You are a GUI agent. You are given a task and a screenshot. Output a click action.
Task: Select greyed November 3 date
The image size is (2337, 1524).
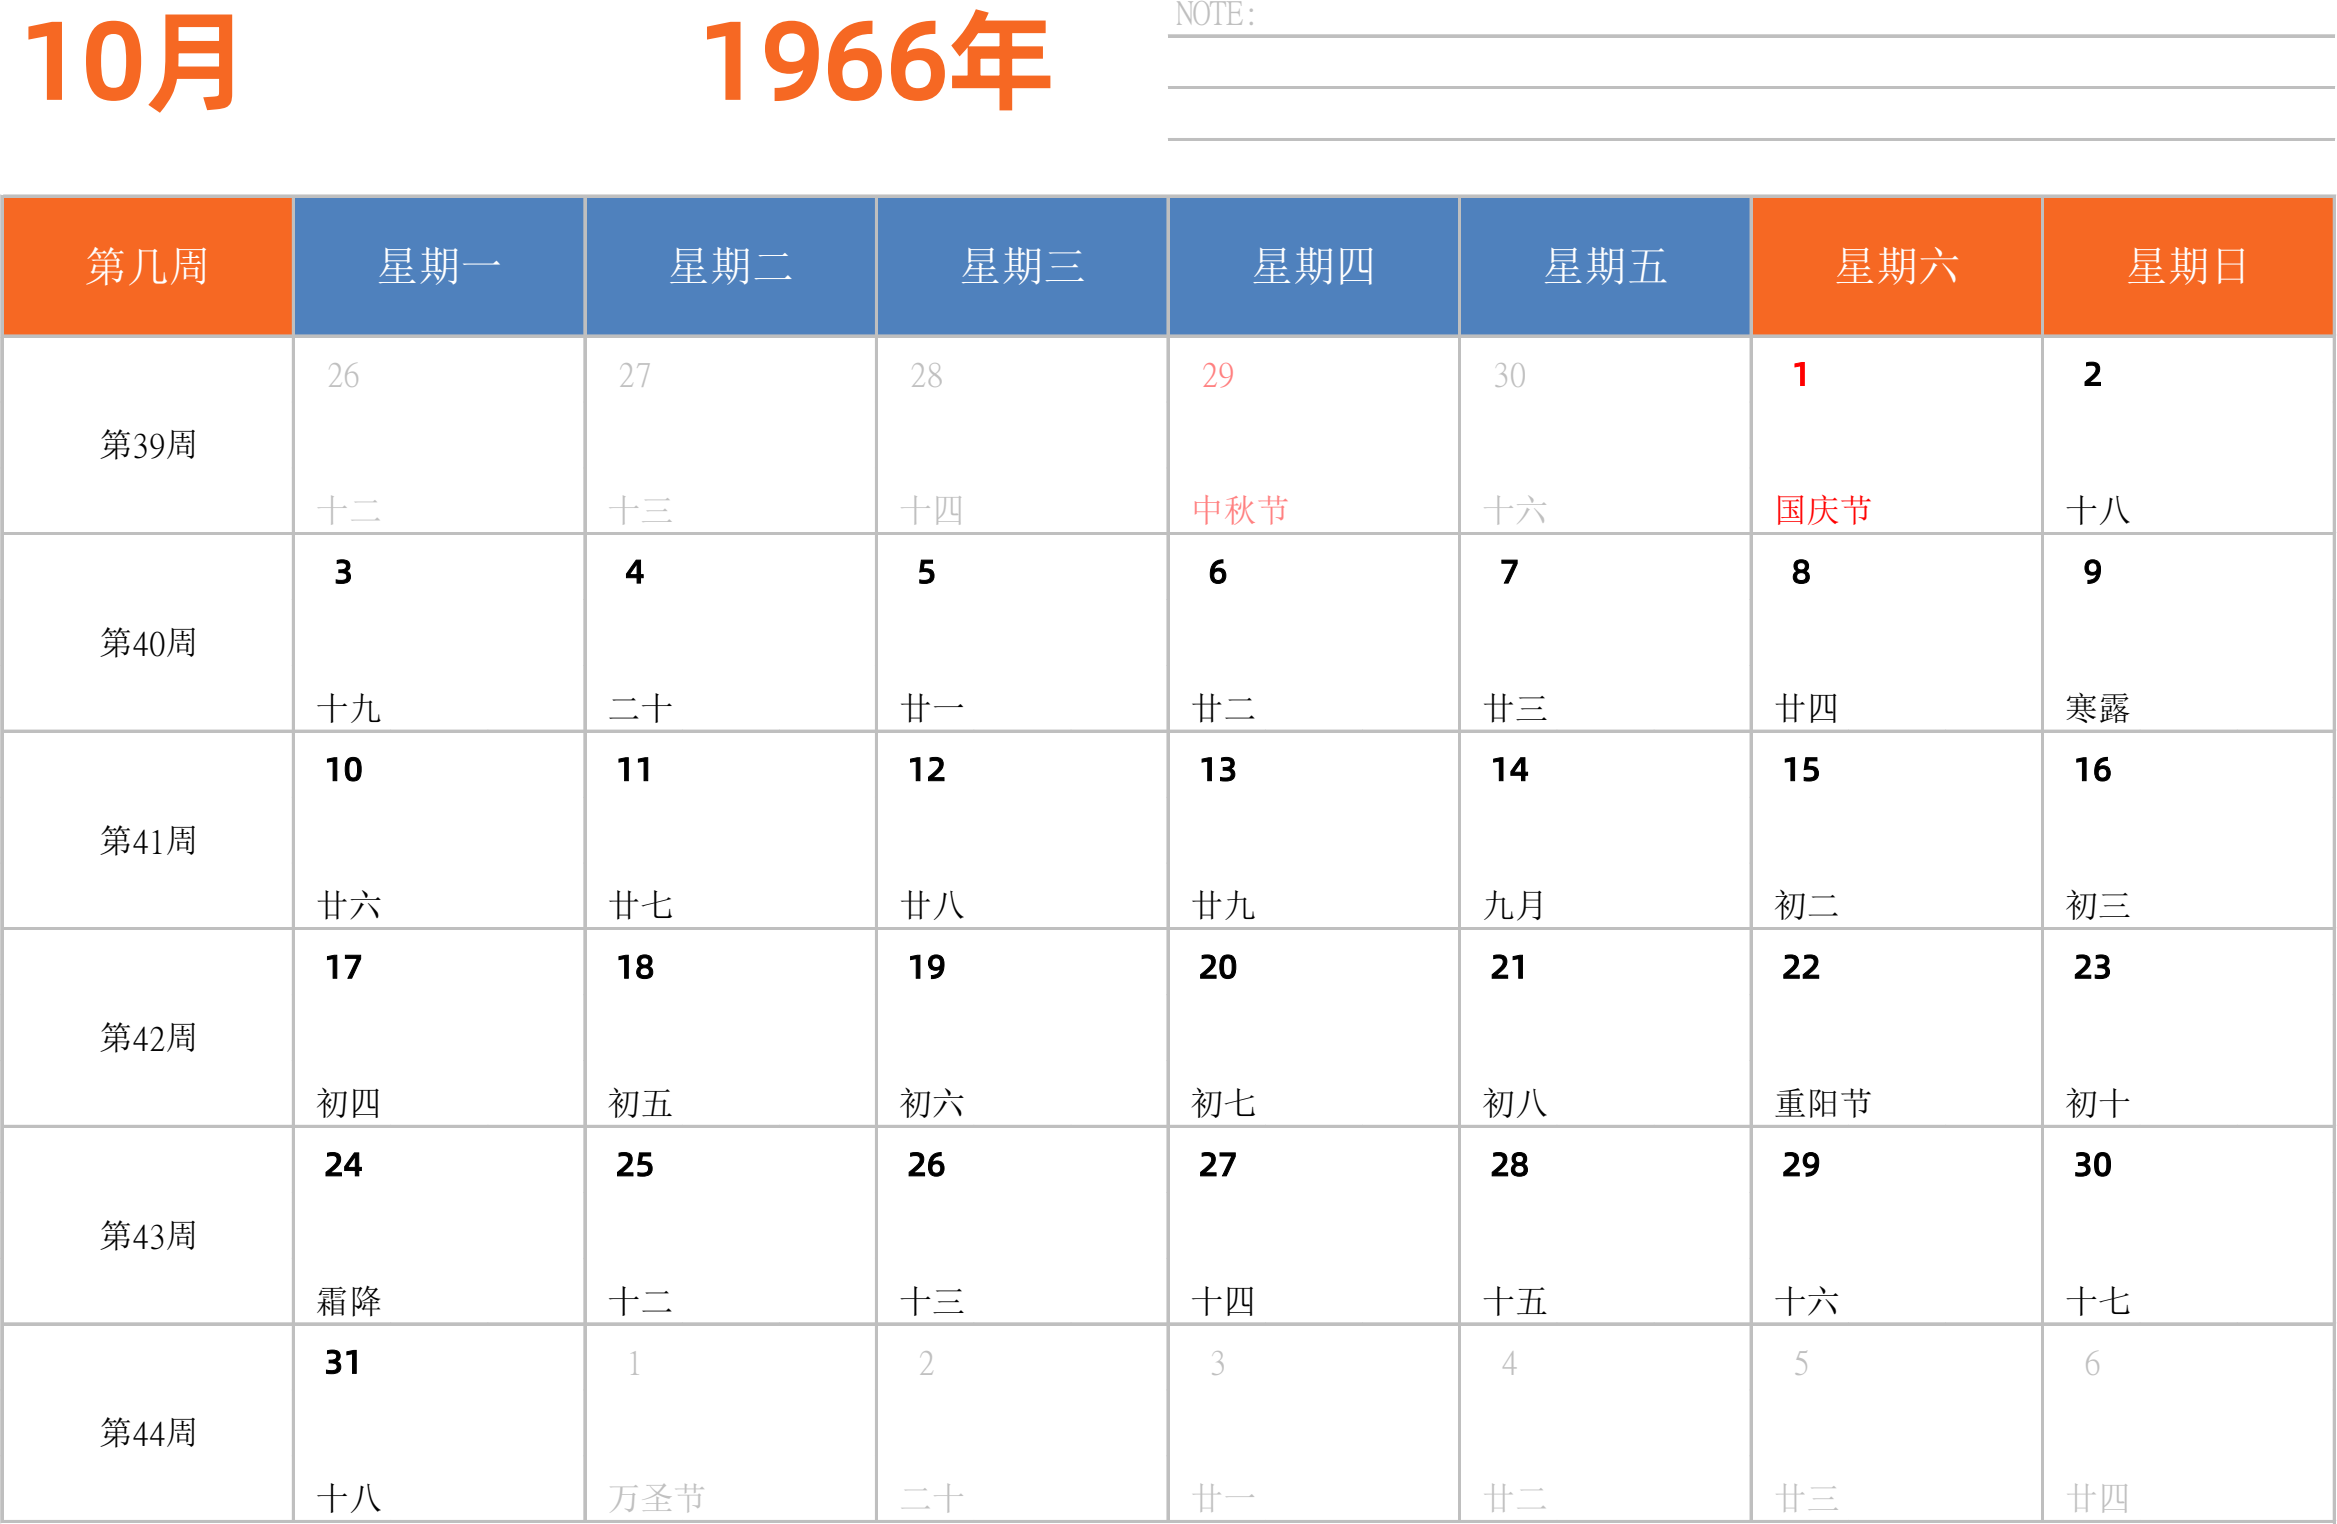tap(1218, 1363)
